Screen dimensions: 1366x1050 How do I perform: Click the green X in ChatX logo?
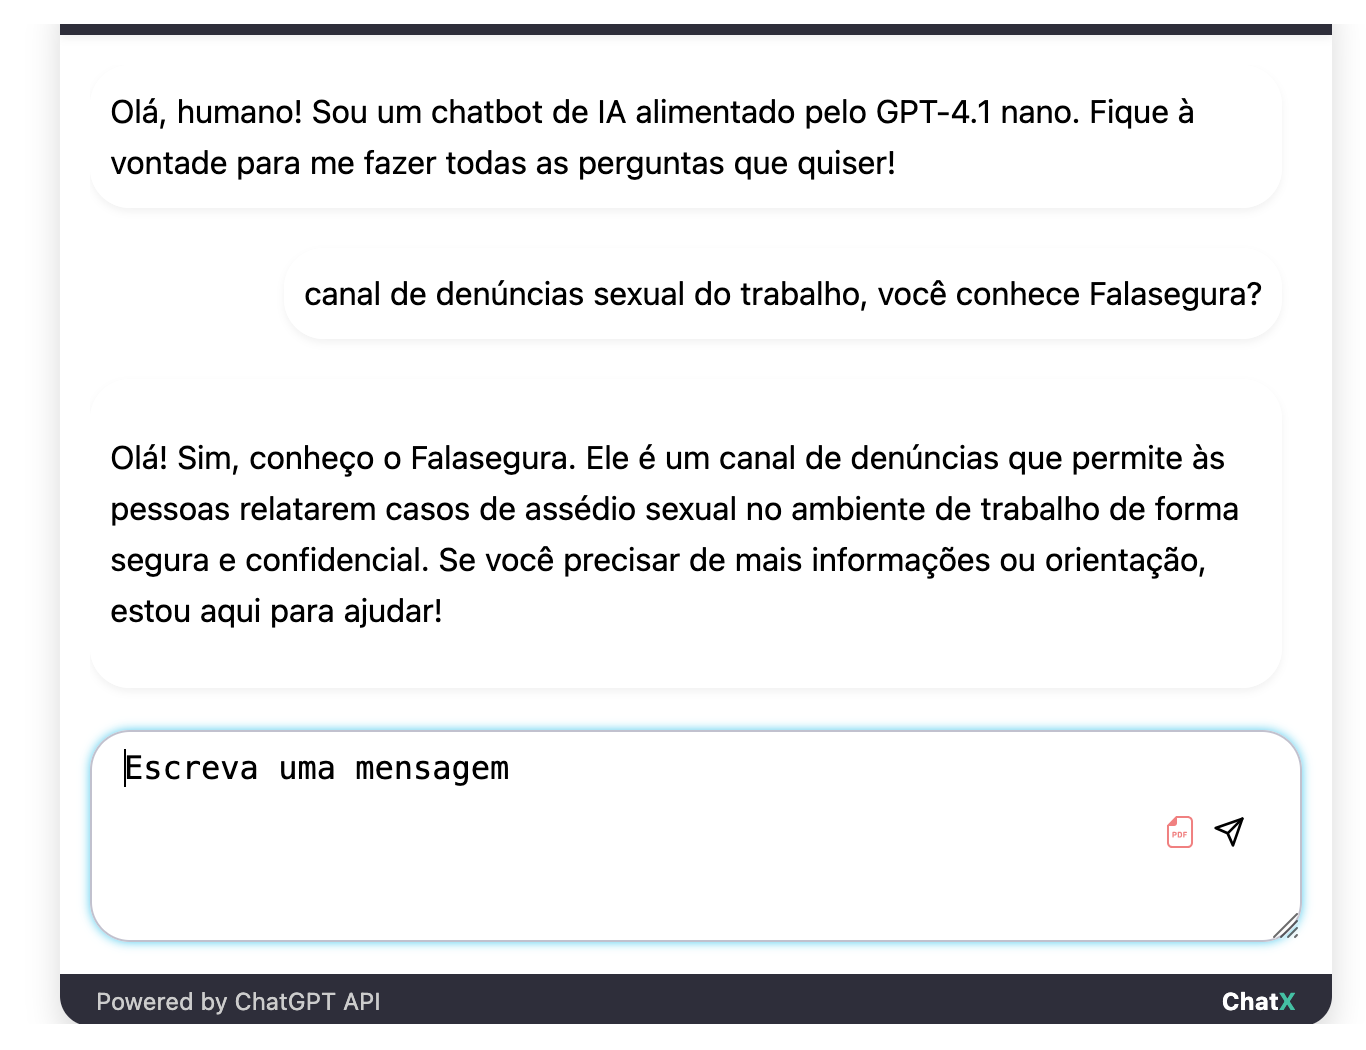1287,1002
